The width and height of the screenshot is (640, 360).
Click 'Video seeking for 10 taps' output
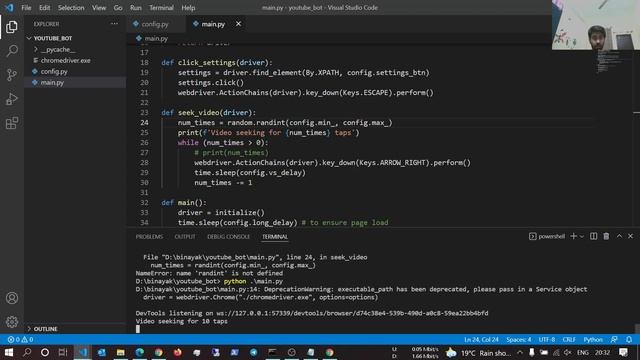182,321
